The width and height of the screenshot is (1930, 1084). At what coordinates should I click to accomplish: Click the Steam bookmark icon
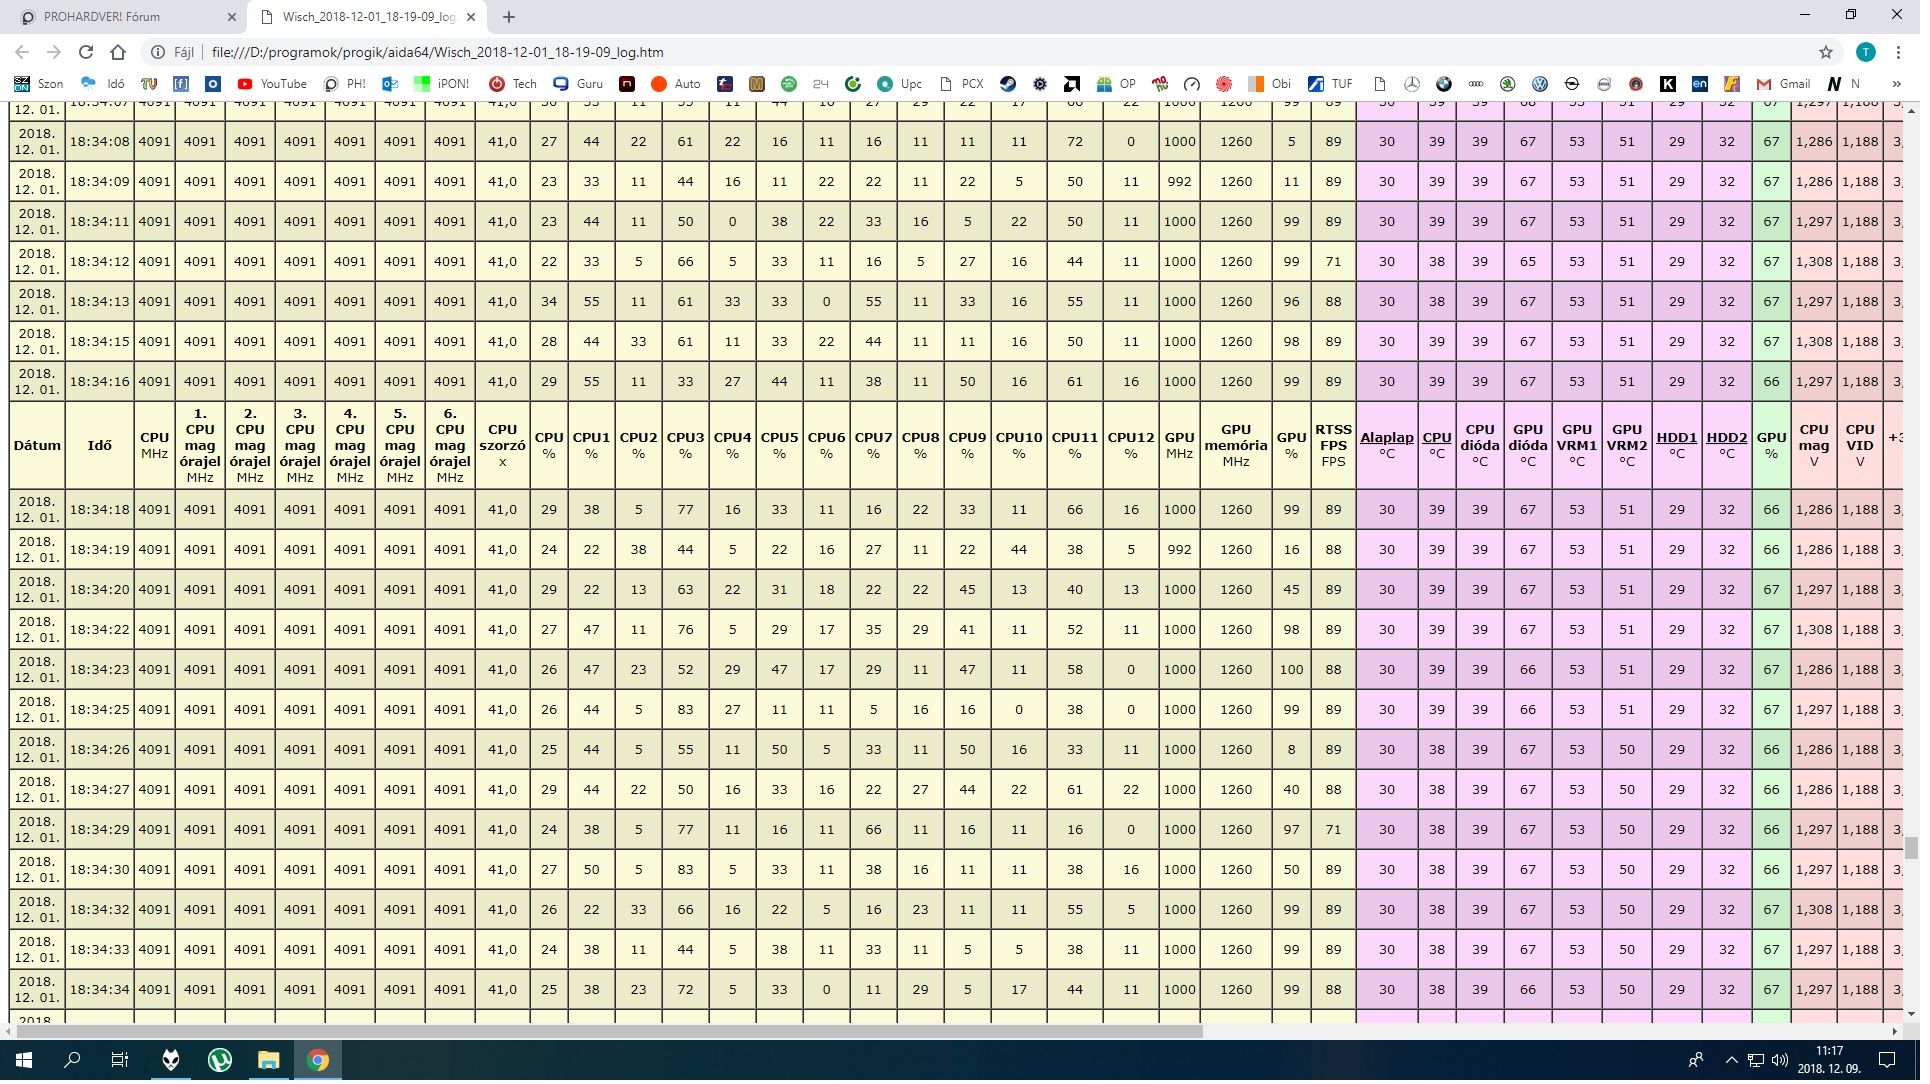click(1008, 84)
